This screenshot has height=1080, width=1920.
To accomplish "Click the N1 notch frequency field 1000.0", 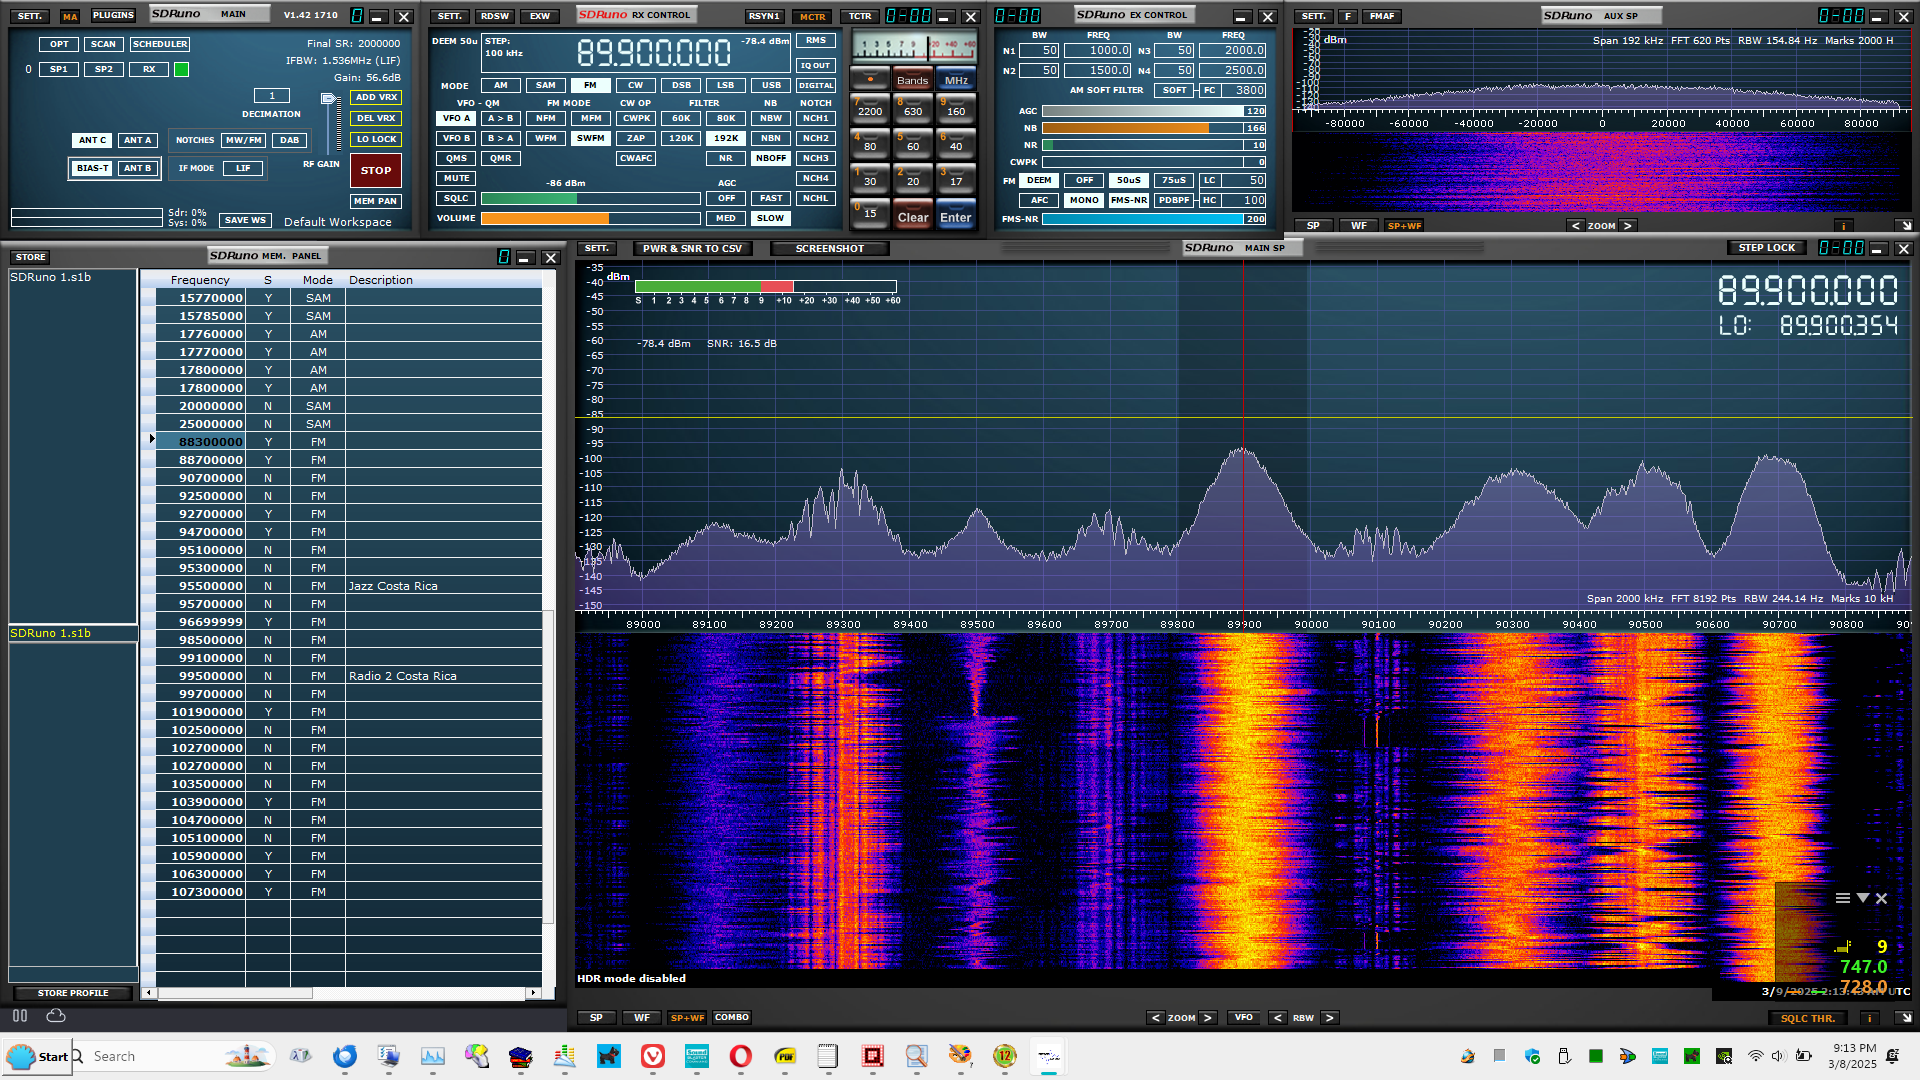I will tap(1098, 50).
